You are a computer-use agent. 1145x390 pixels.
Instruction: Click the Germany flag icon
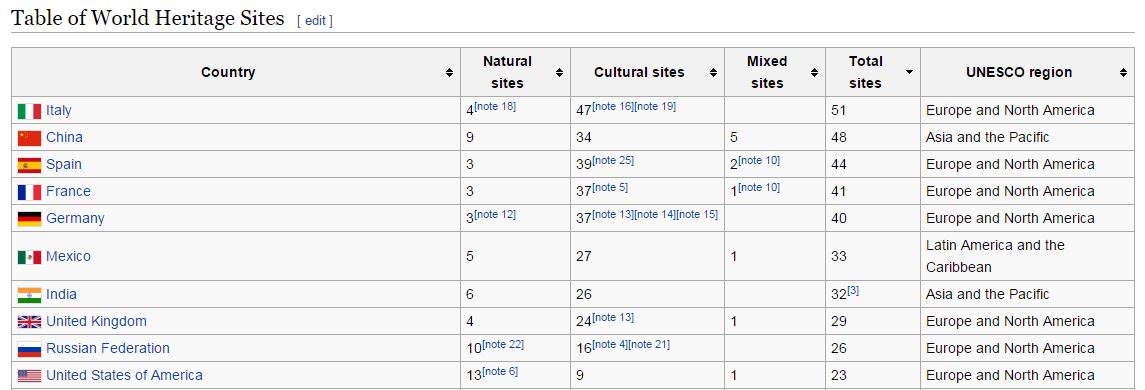pos(29,219)
